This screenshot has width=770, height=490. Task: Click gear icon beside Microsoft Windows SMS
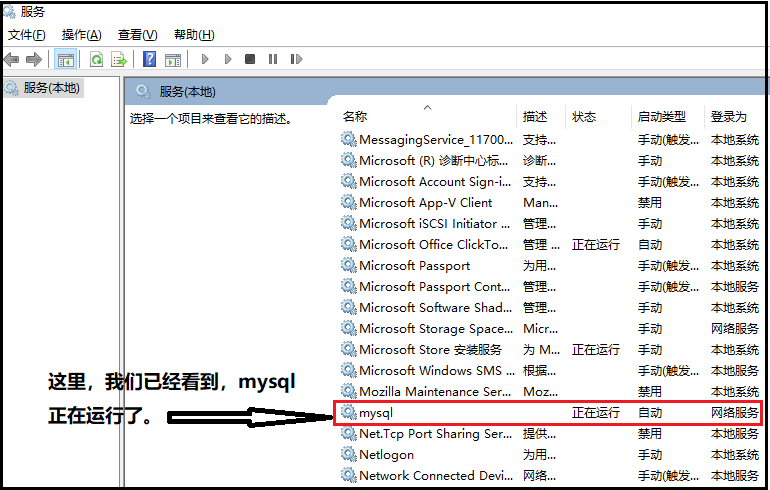349,370
